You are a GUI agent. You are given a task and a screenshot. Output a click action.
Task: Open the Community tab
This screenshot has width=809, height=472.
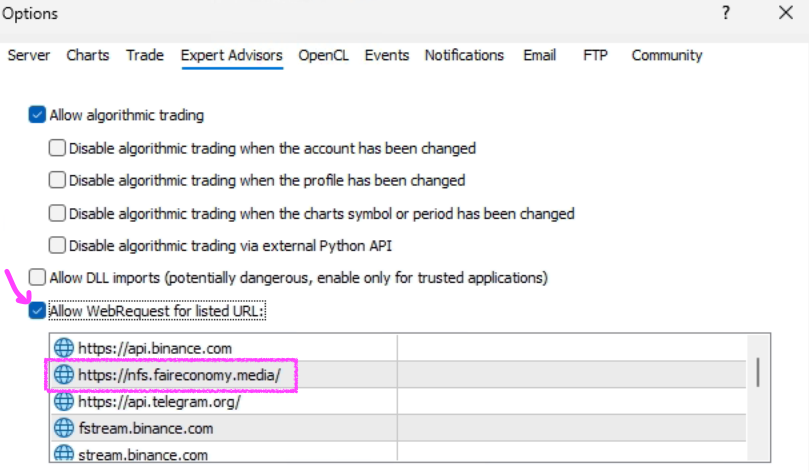pyautogui.click(x=666, y=56)
